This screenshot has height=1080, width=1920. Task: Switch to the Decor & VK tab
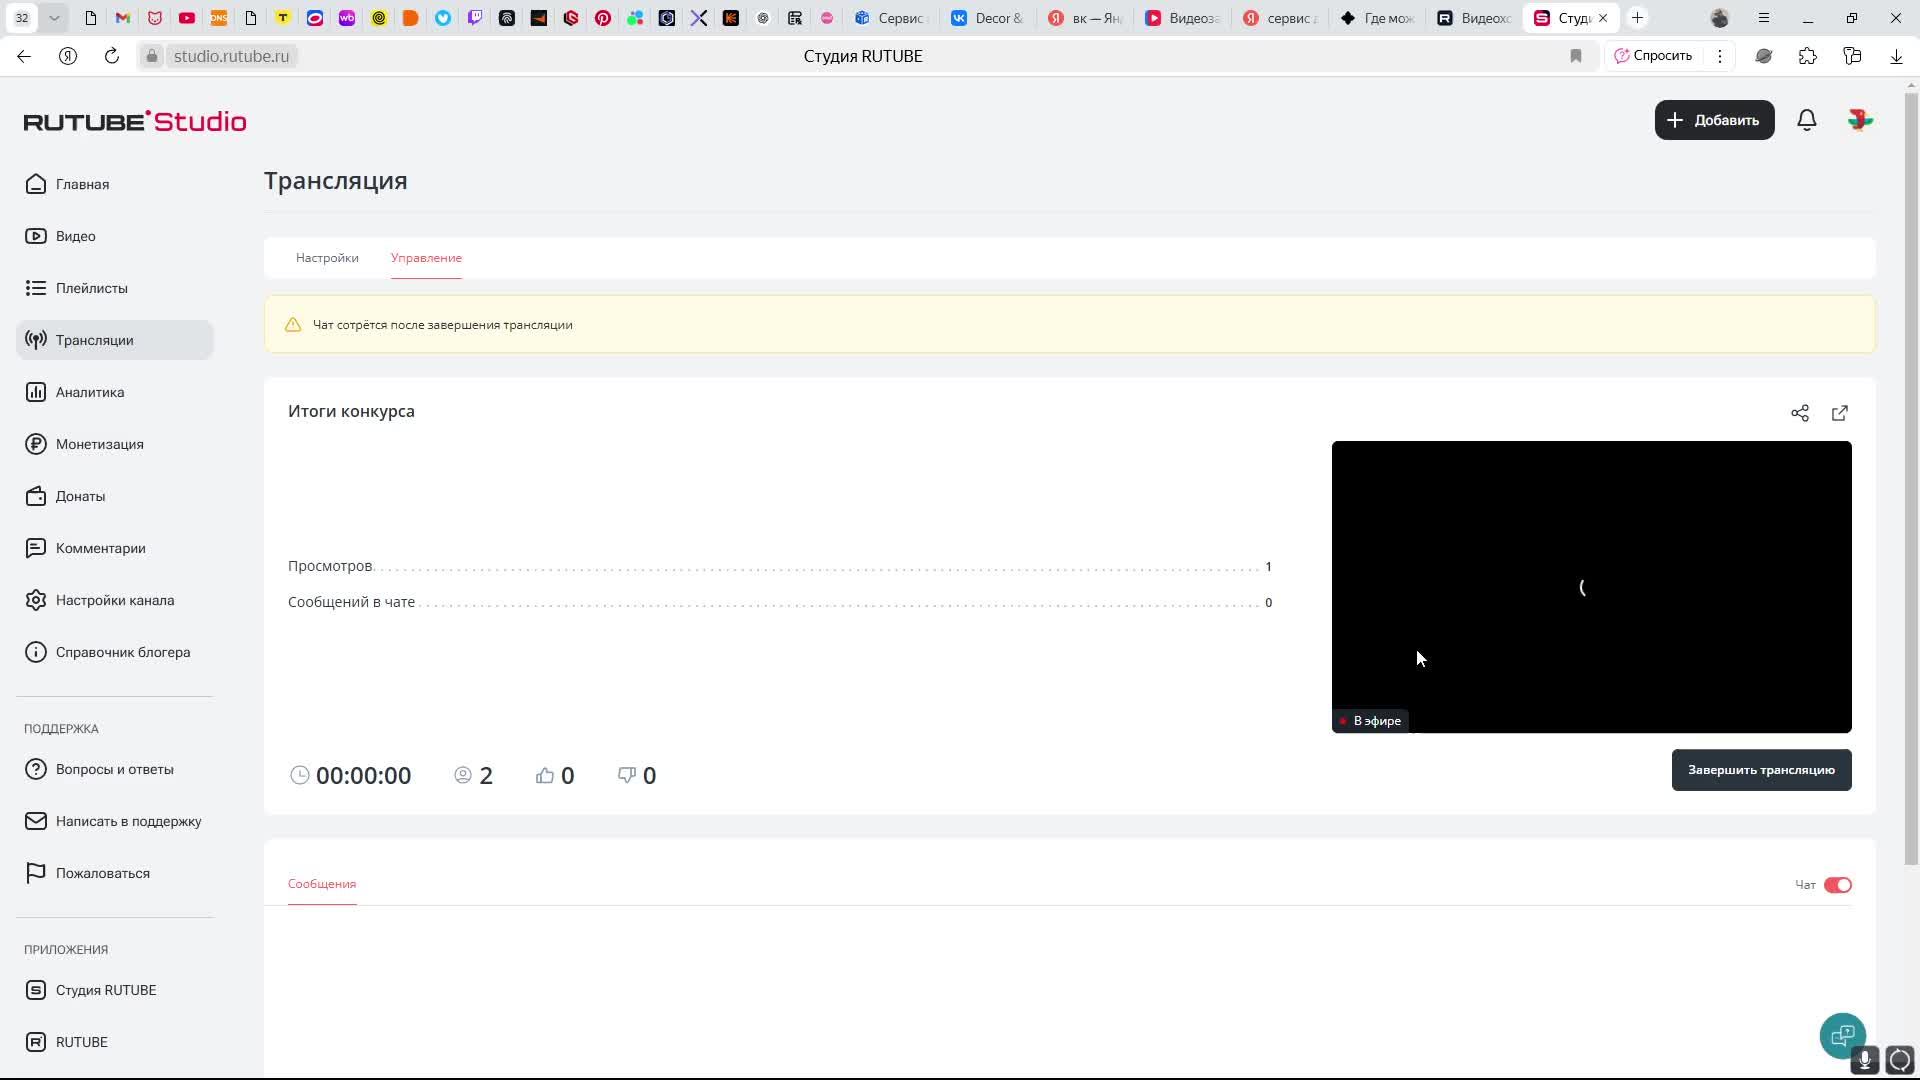[988, 18]
